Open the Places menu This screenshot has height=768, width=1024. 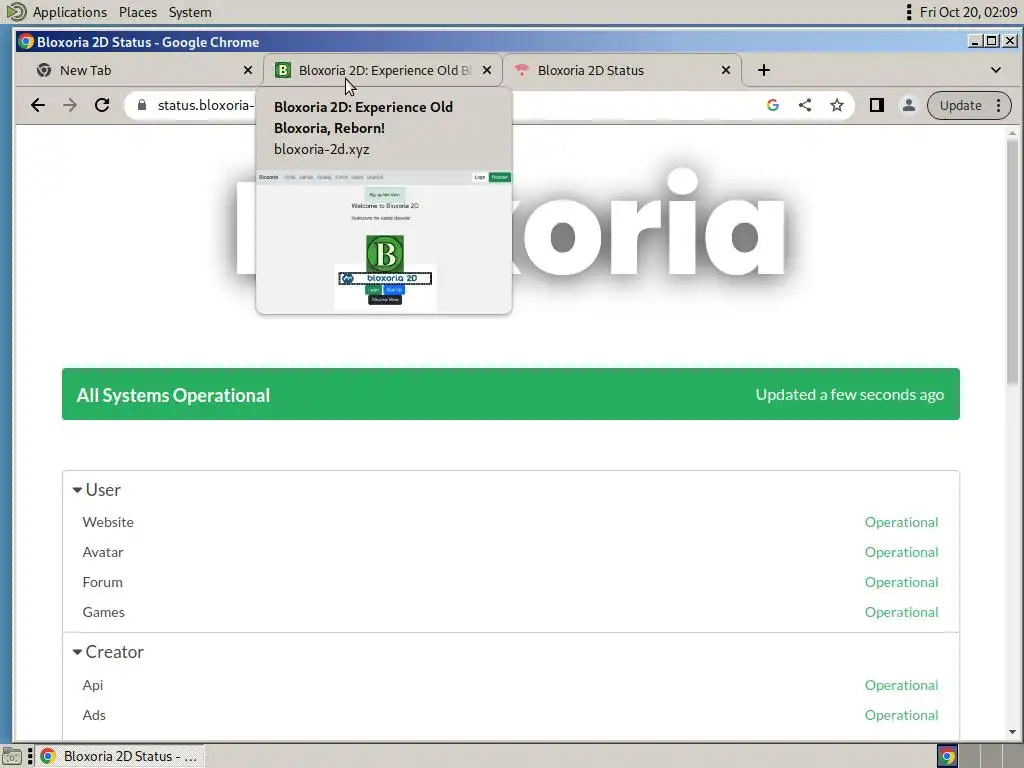pos(138,12)
